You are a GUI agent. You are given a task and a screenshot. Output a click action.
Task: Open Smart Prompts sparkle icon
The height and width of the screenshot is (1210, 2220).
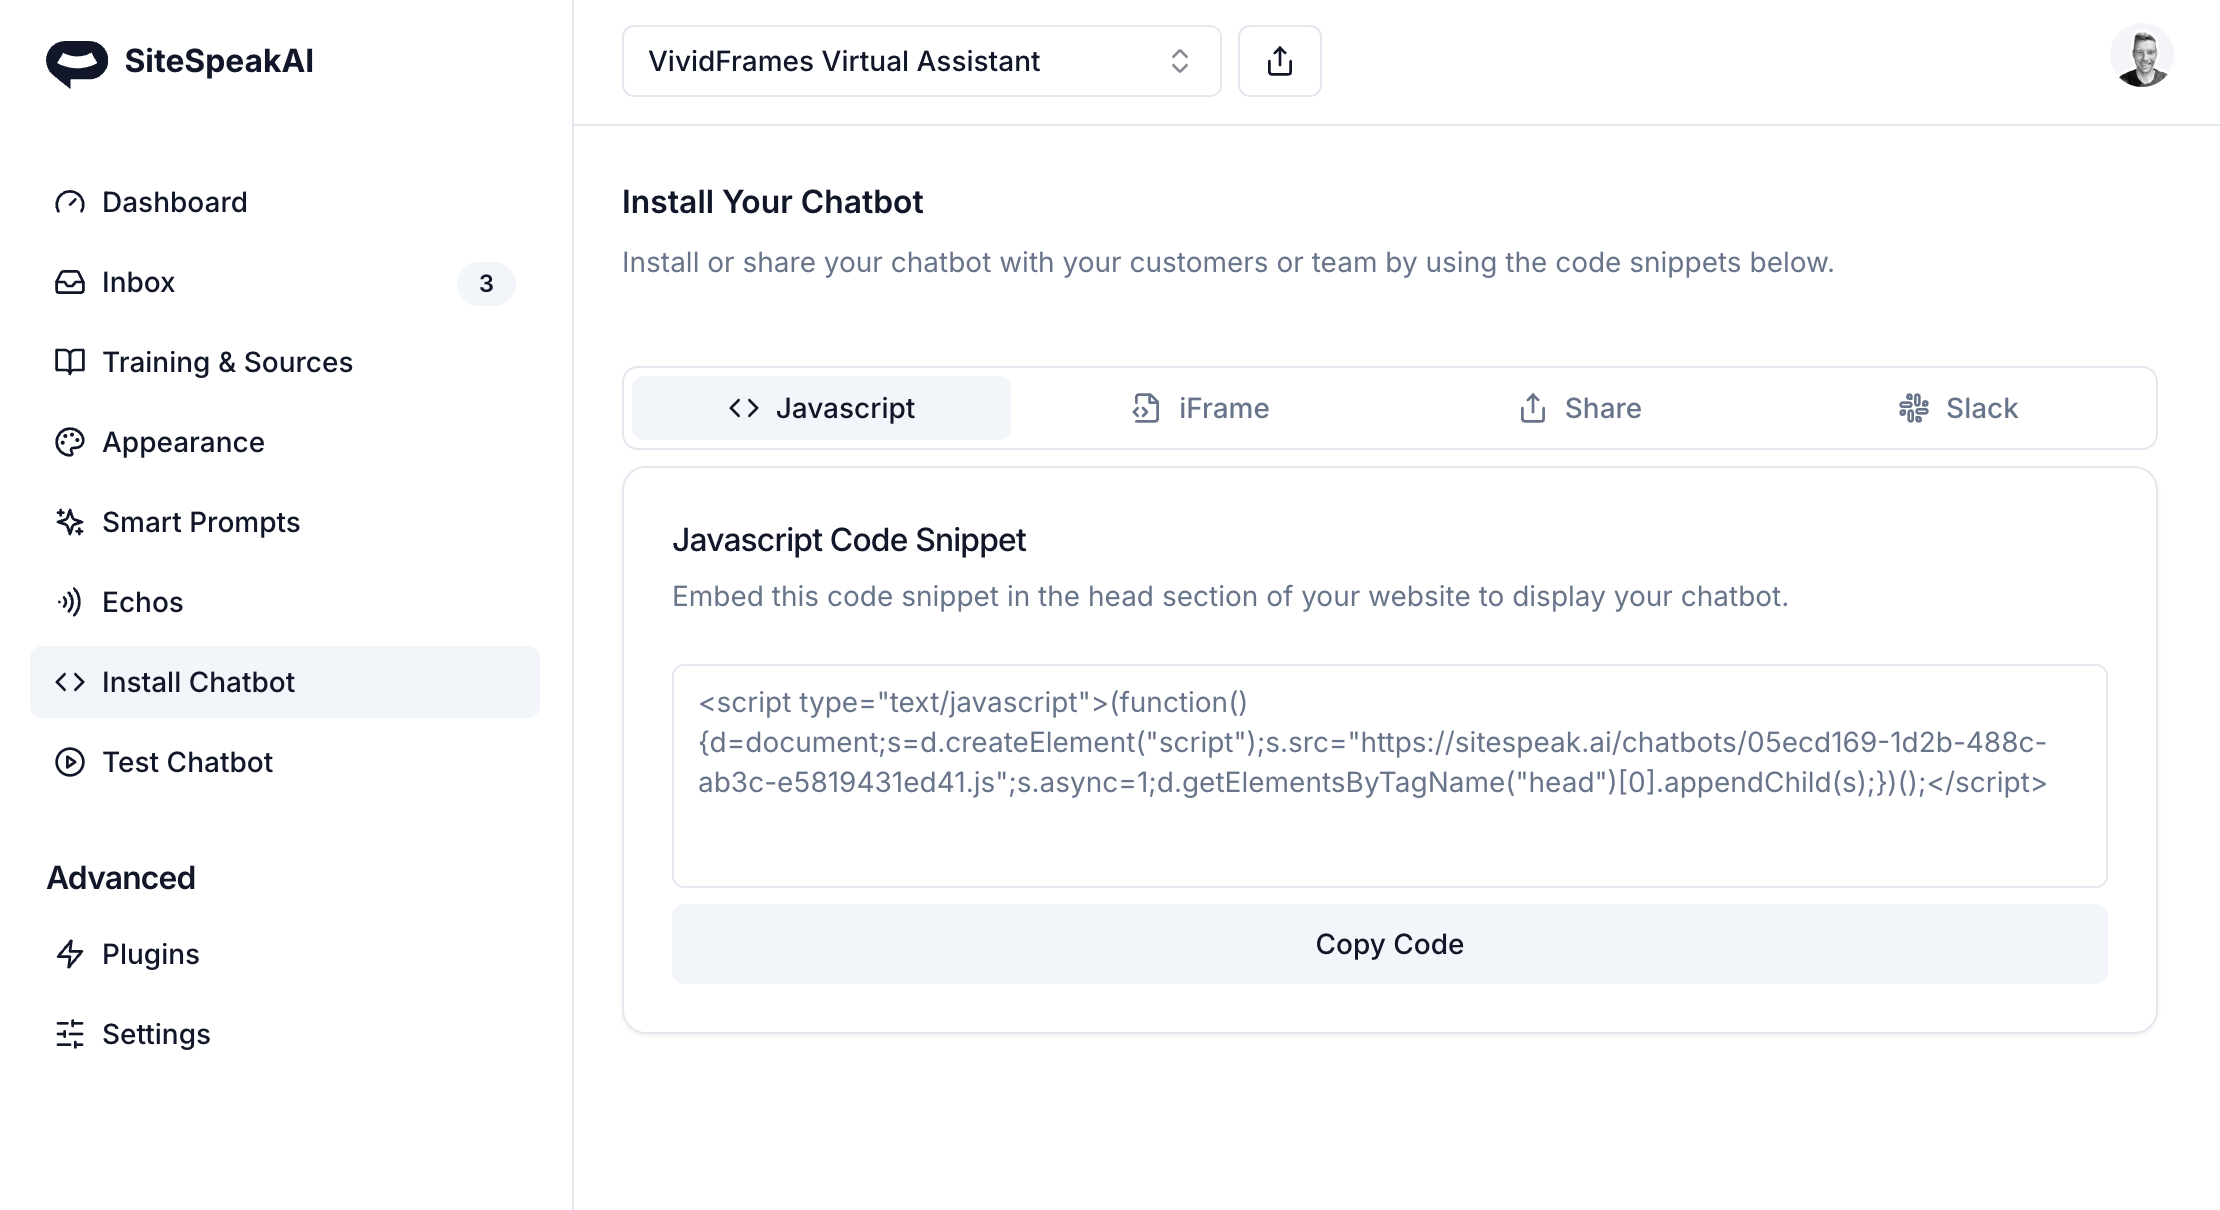click(x=70, y=522)
